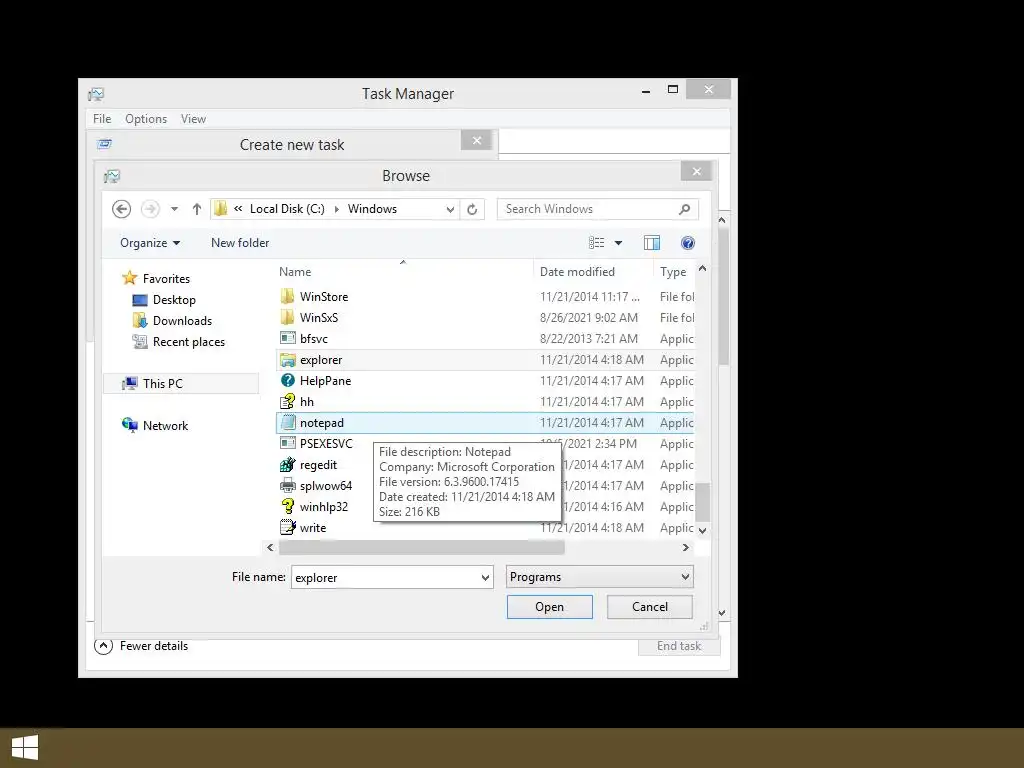Click the New folder button
The height and width of the screenshot is (768, 1024).
click(x=240, y=243)
